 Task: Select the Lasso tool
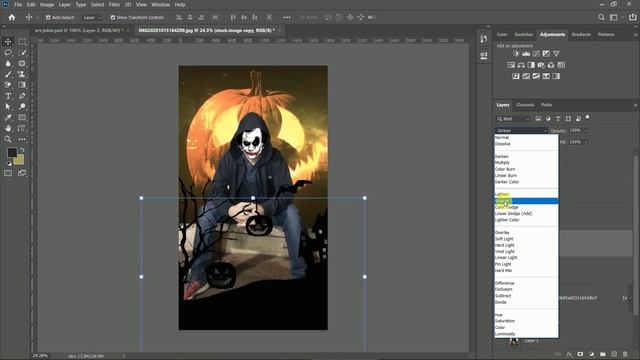point(8,53)
